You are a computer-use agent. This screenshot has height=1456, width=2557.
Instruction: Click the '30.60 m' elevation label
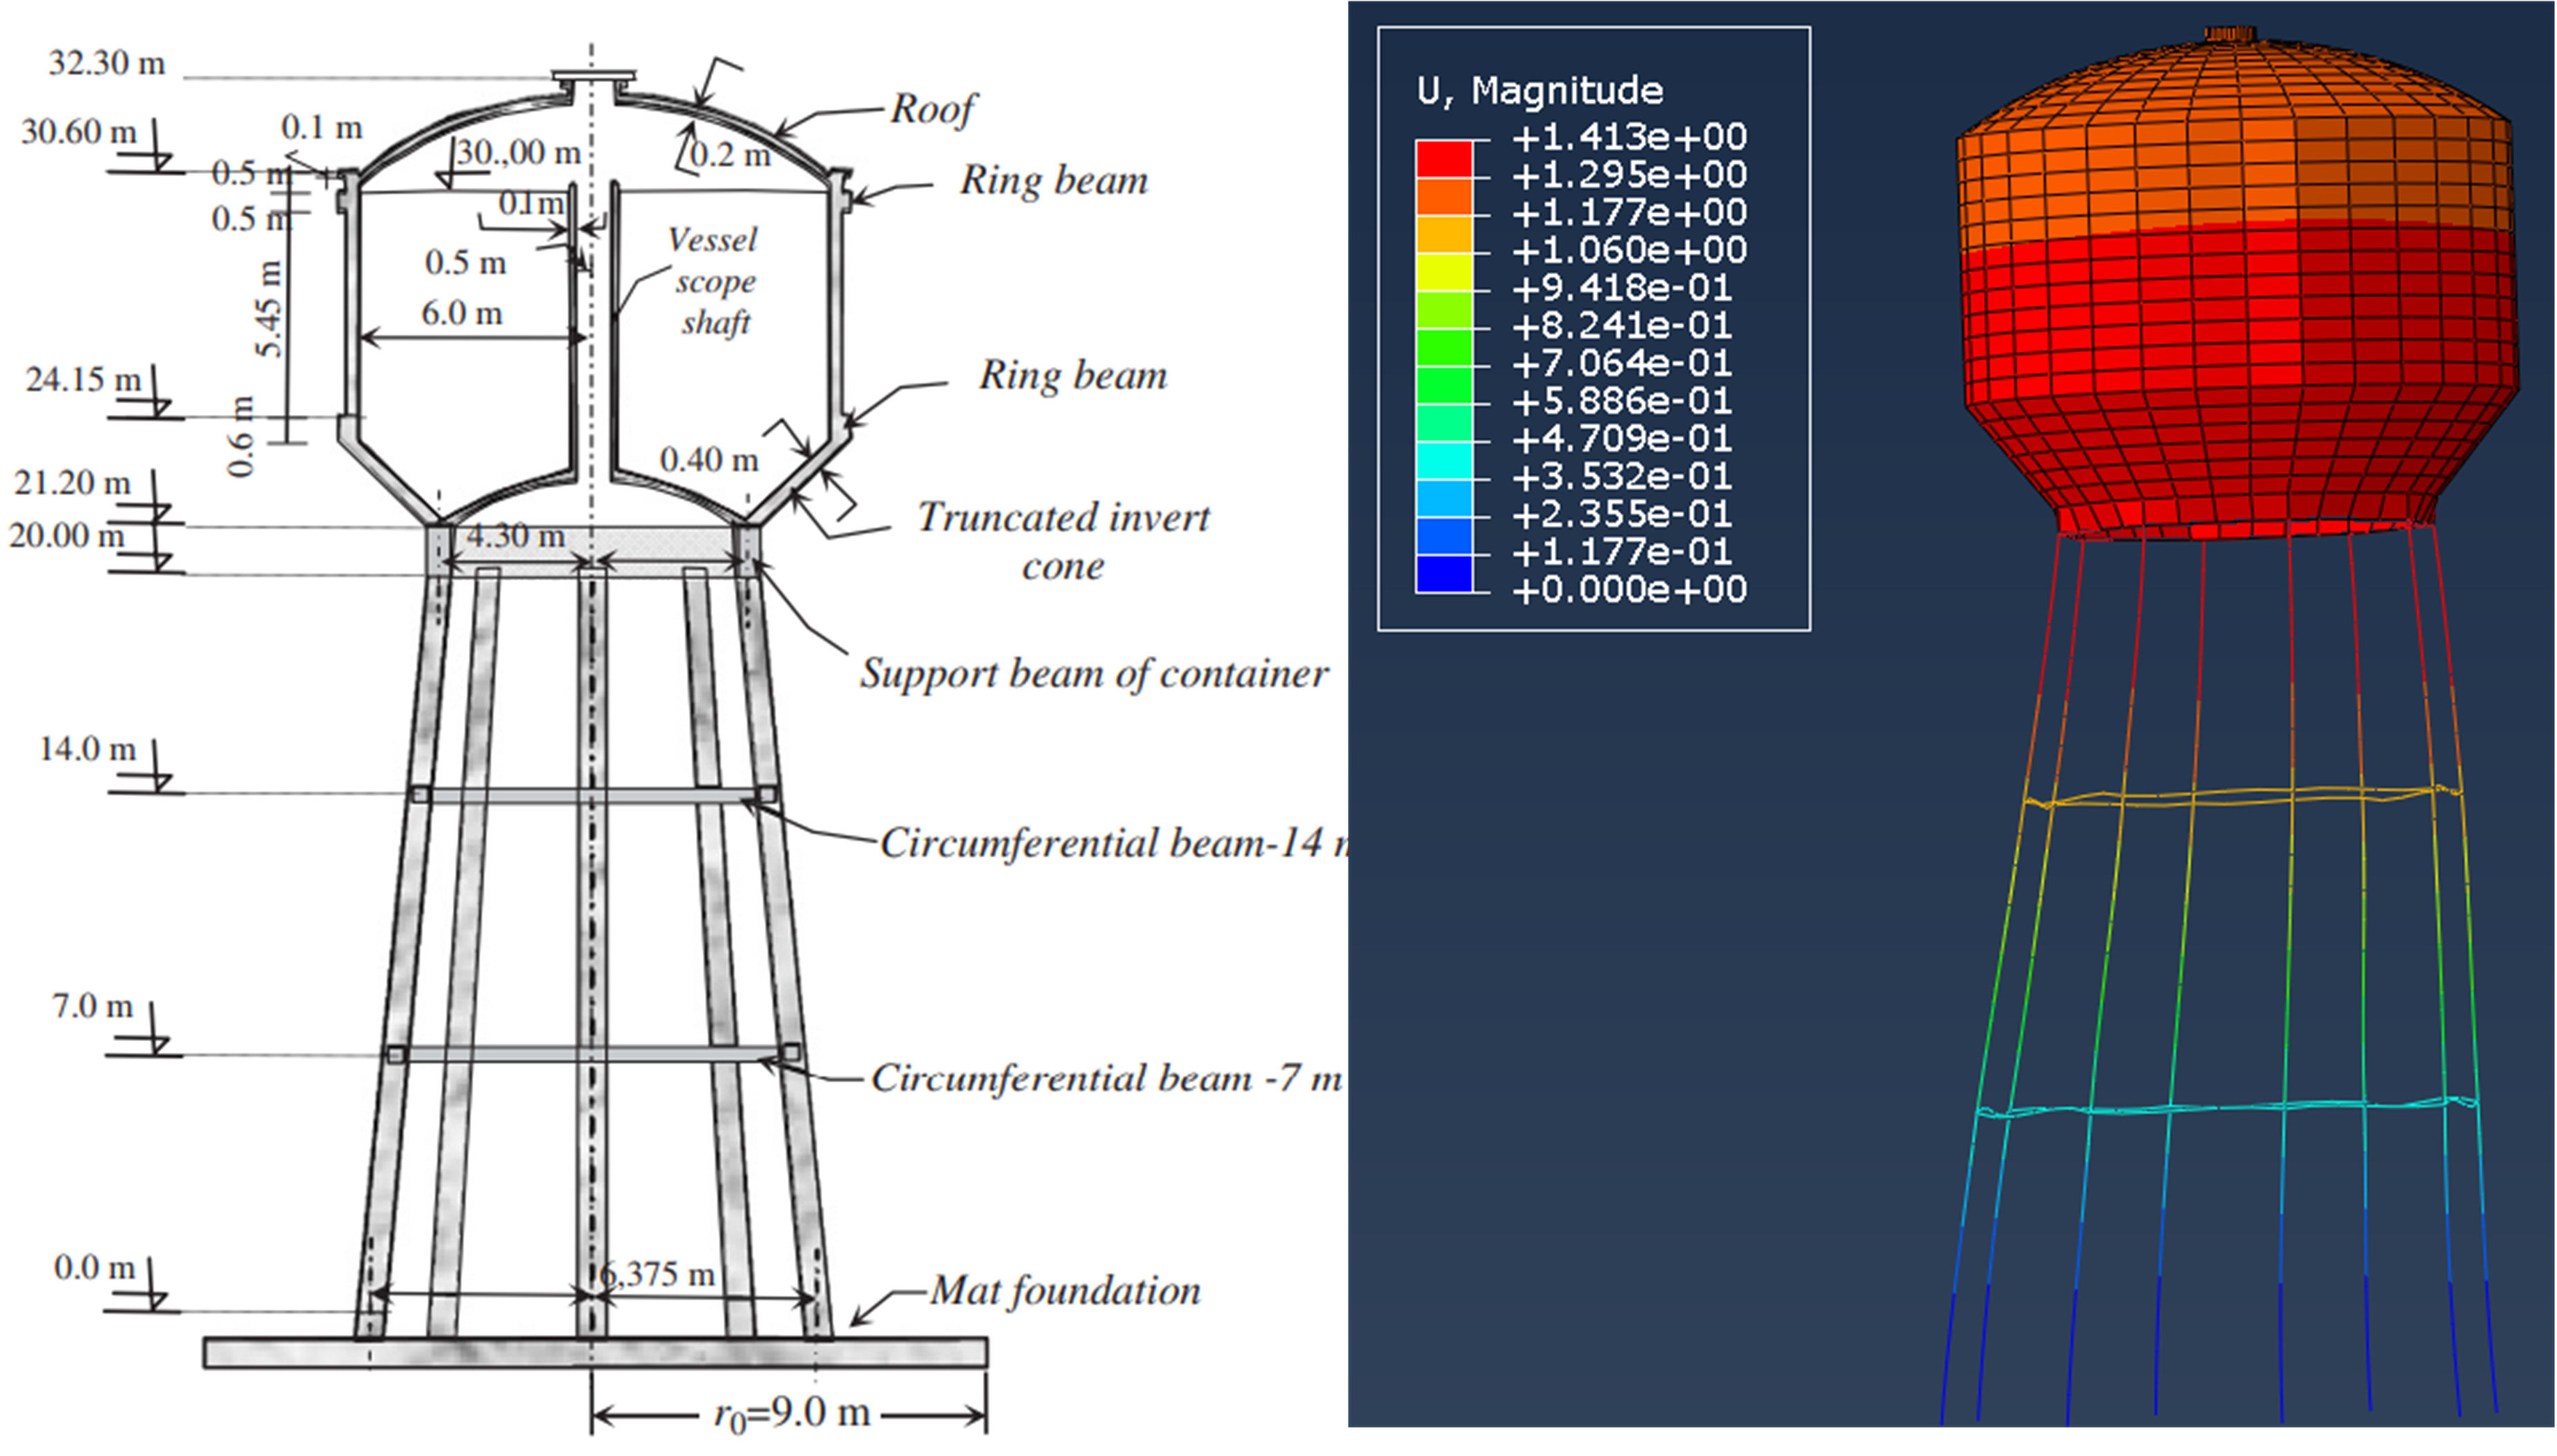pos(78,131)
